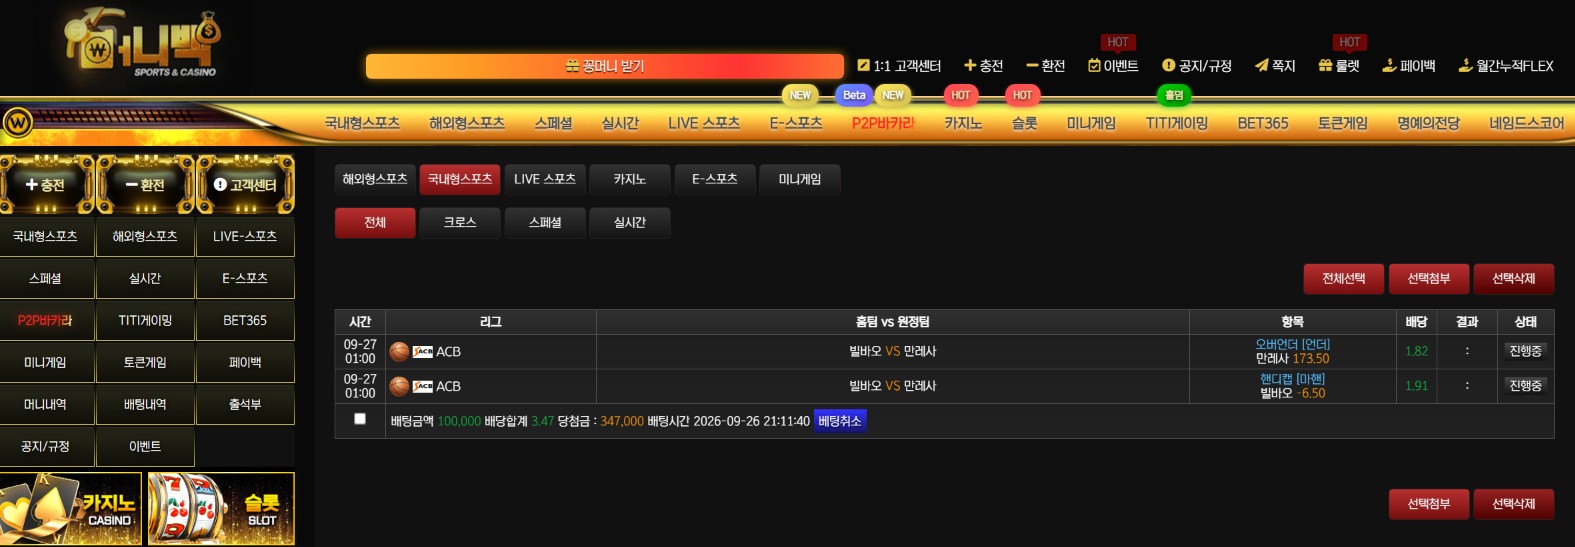Open sidebar P2P바카라 link
The width and height of the screenshot is (1575, 547).
pyautogui.click(x=46, y=320)
